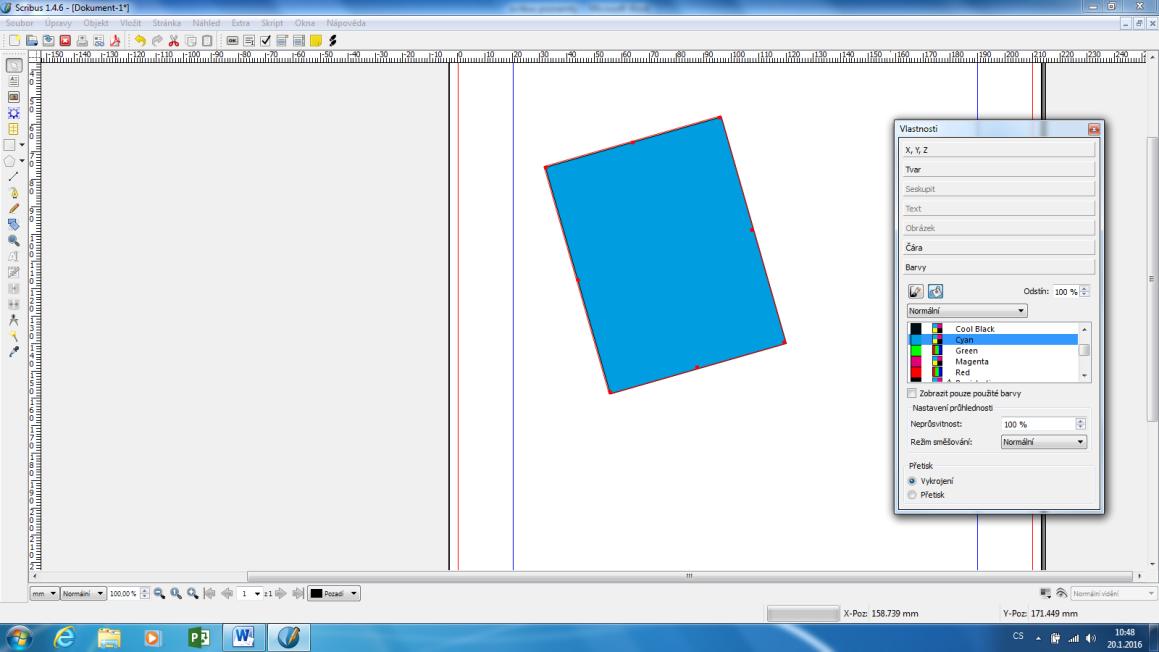Click the red Close document toolbar icon
Screen dimensions: 1159x652
[x=65, y=41]
